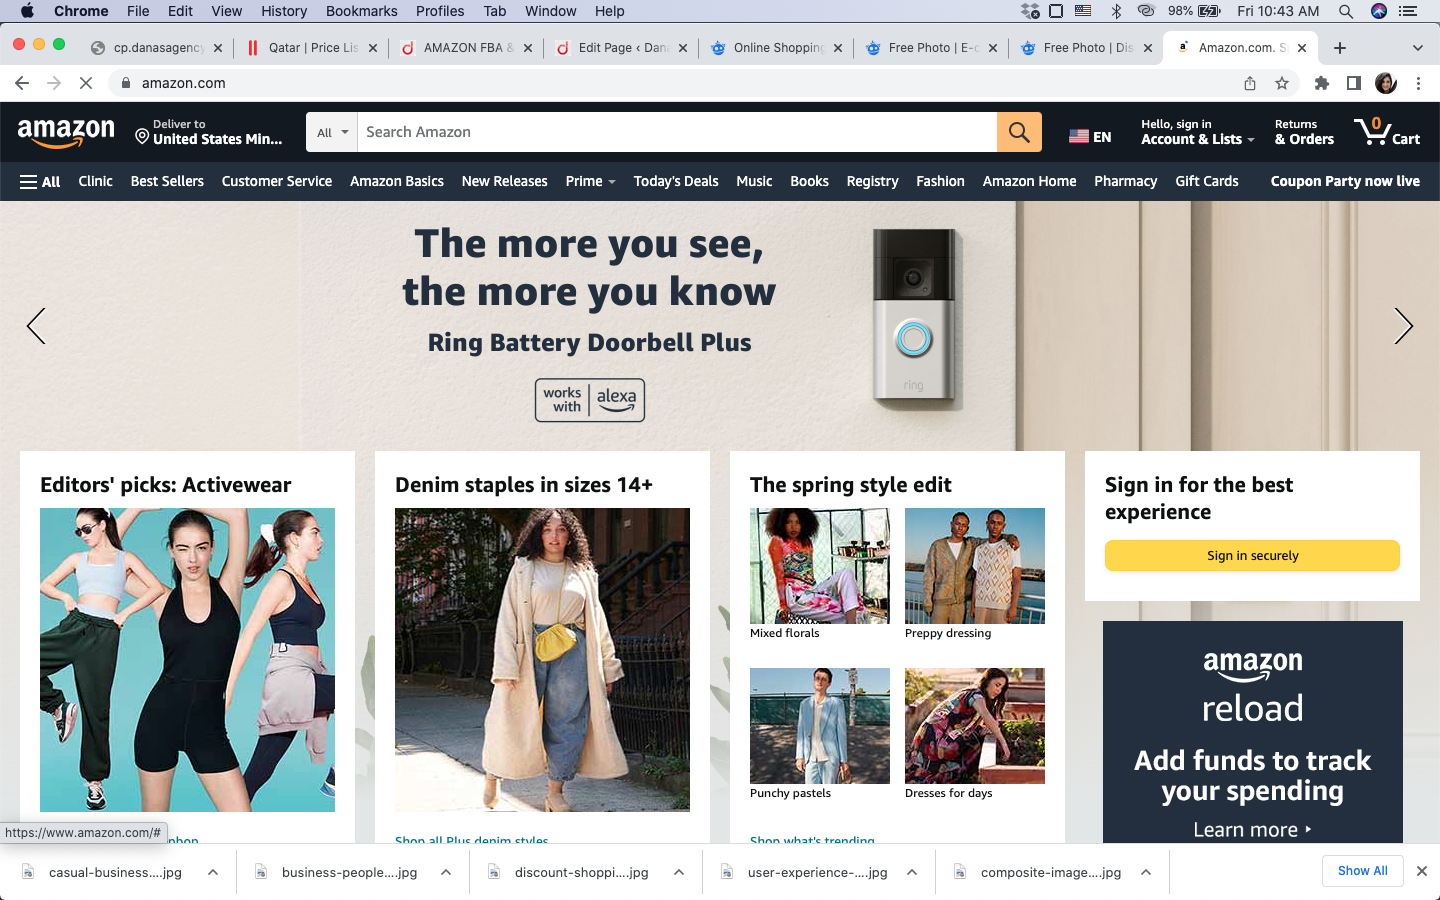Open Today's Deals link
This screenshot has height=900, width=1440.
[x=676, y=182]
